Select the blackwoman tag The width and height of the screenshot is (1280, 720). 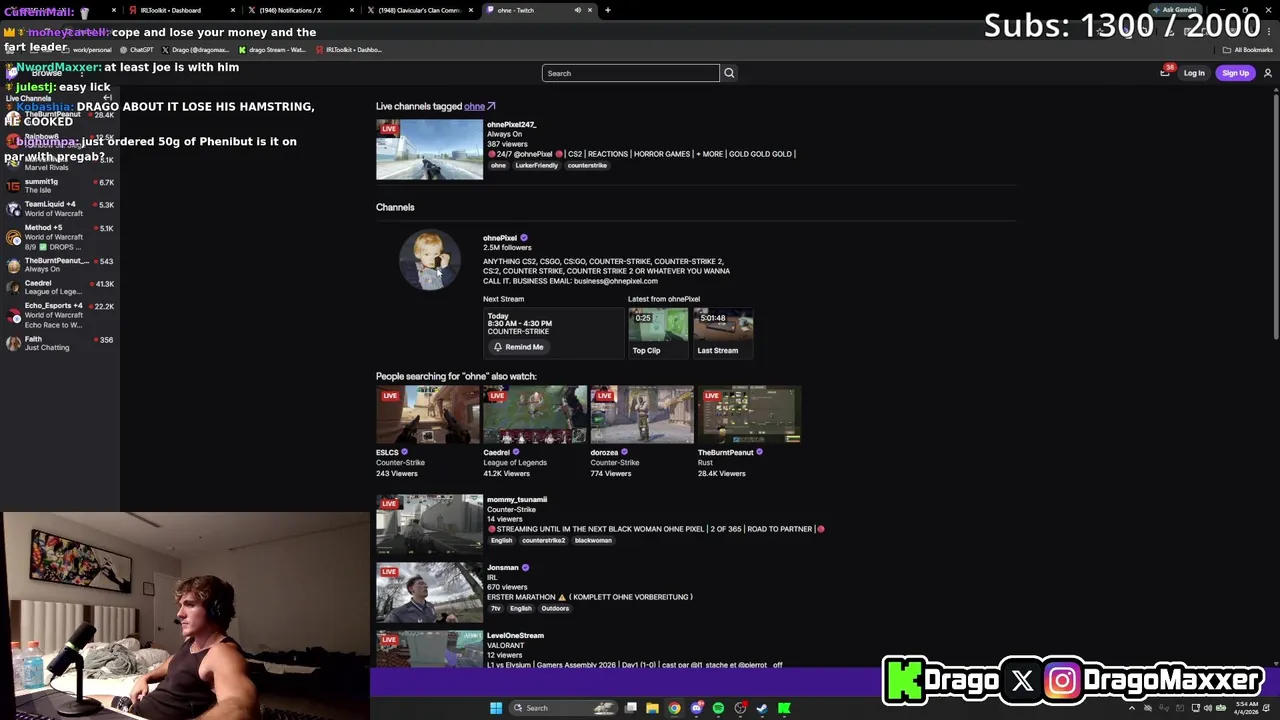click(x=593, y=541)
